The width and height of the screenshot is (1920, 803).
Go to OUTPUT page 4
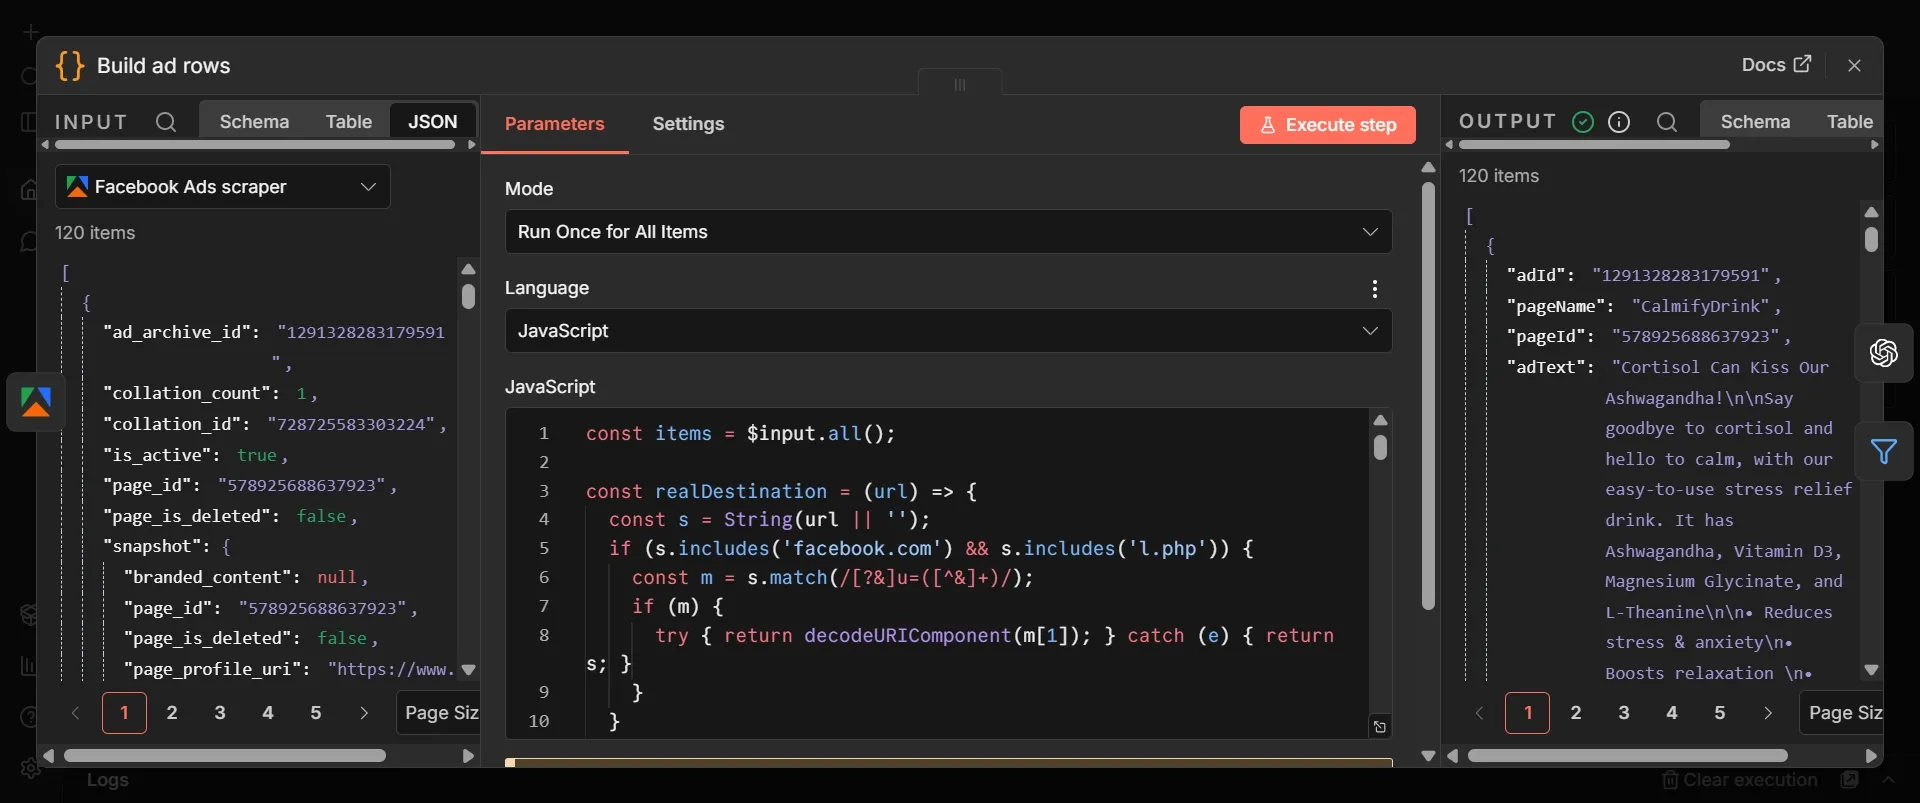[1672, 713]
